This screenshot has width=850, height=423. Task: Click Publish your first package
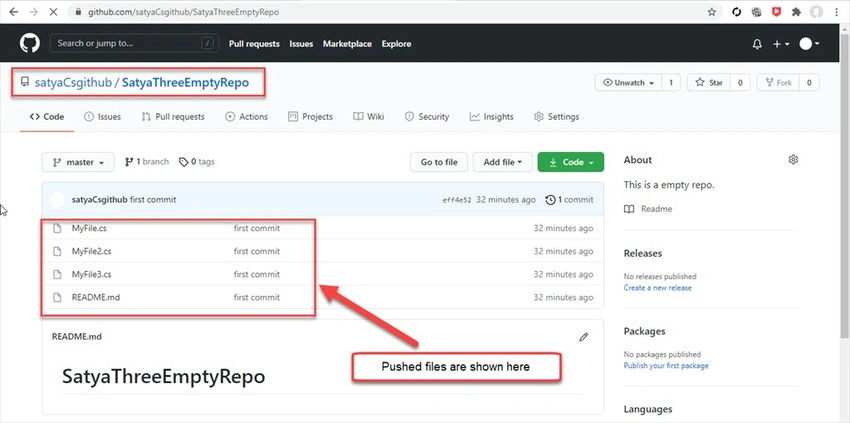click(666, 366)
